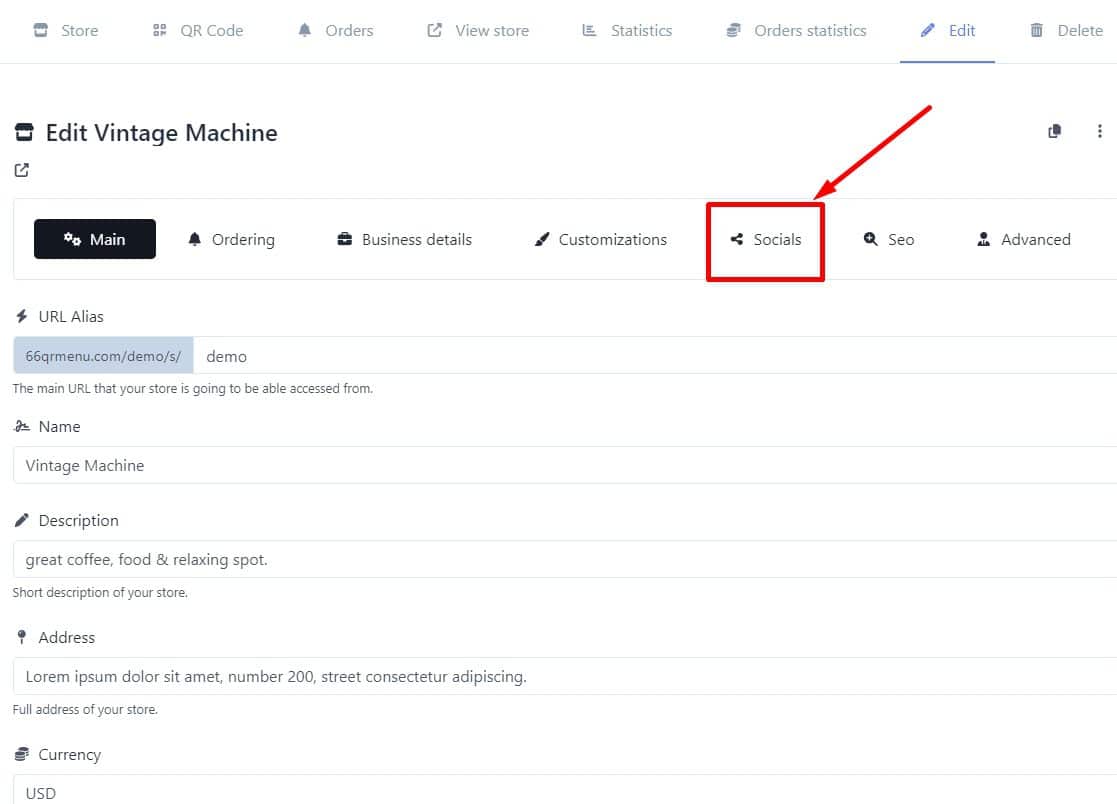This screenshot has width=1117, height=804.
Task: Go to the Orders tab
Action: point(335,31)
